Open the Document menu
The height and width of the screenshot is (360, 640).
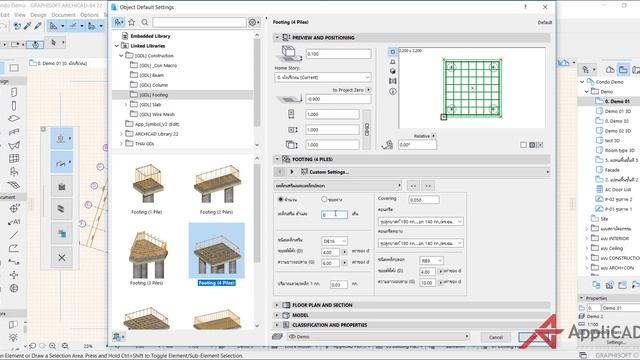(63, 15)
